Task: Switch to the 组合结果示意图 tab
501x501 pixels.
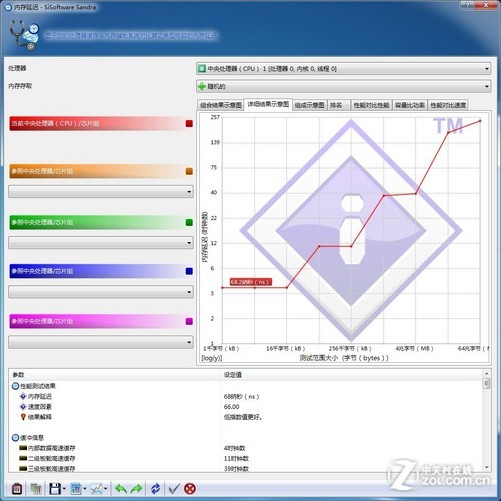Action: pos(221,105)
